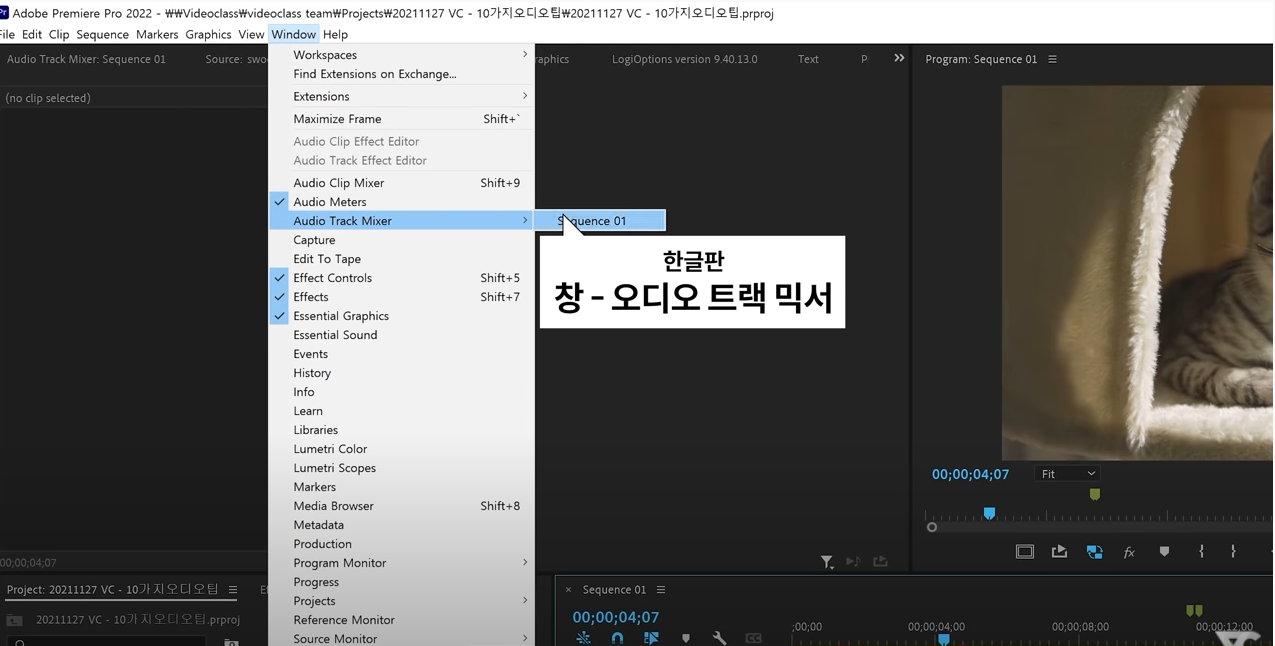Click Program monitor zoom scroll bar handle
1275x646 pixels.
[x=932, y=527]
